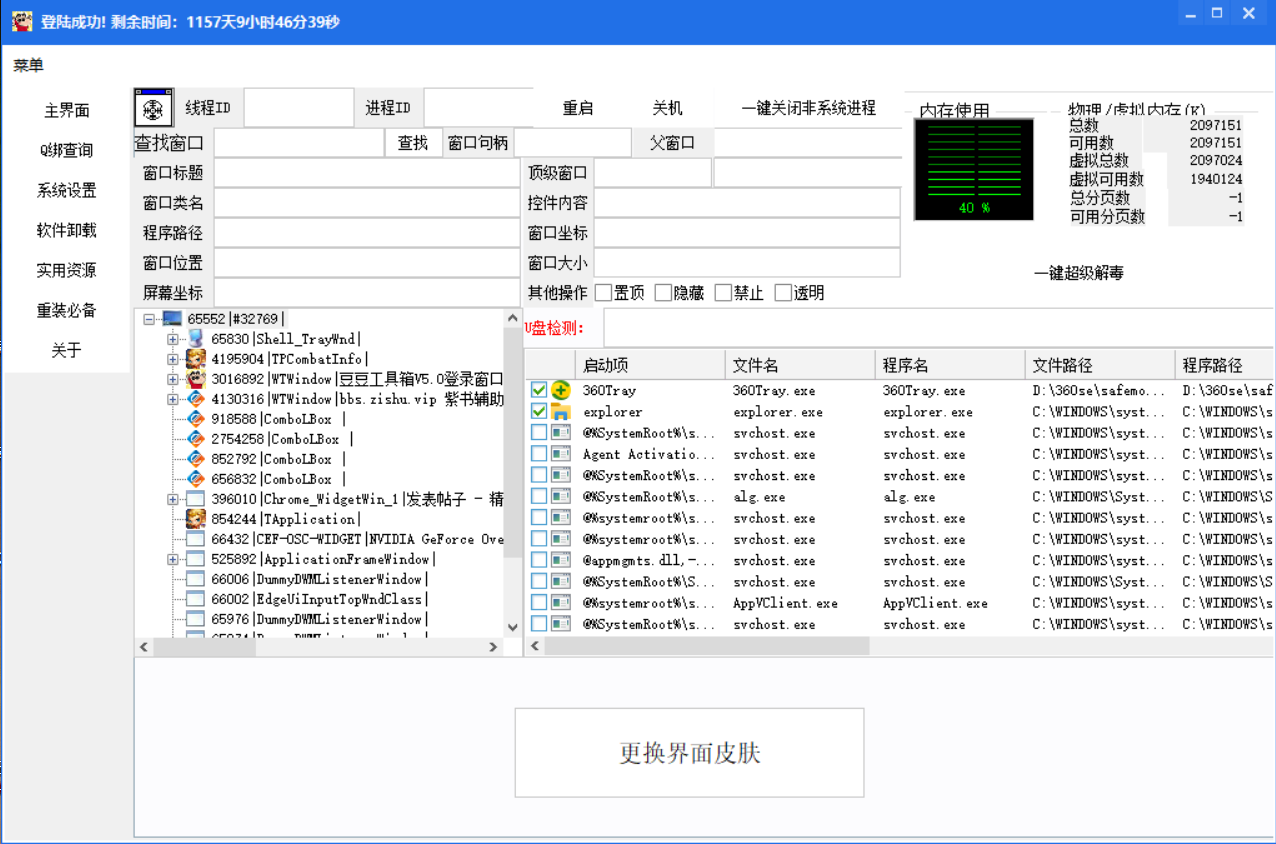Expand the 525892 ApplicationFrameWindow node
Screen dimensions: 1276x844
coord(173,559)
